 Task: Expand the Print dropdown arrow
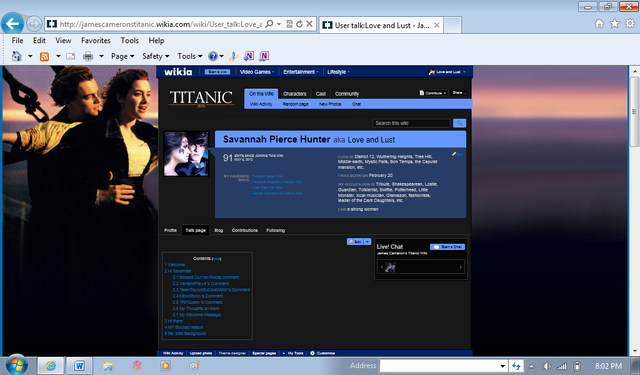101,56
